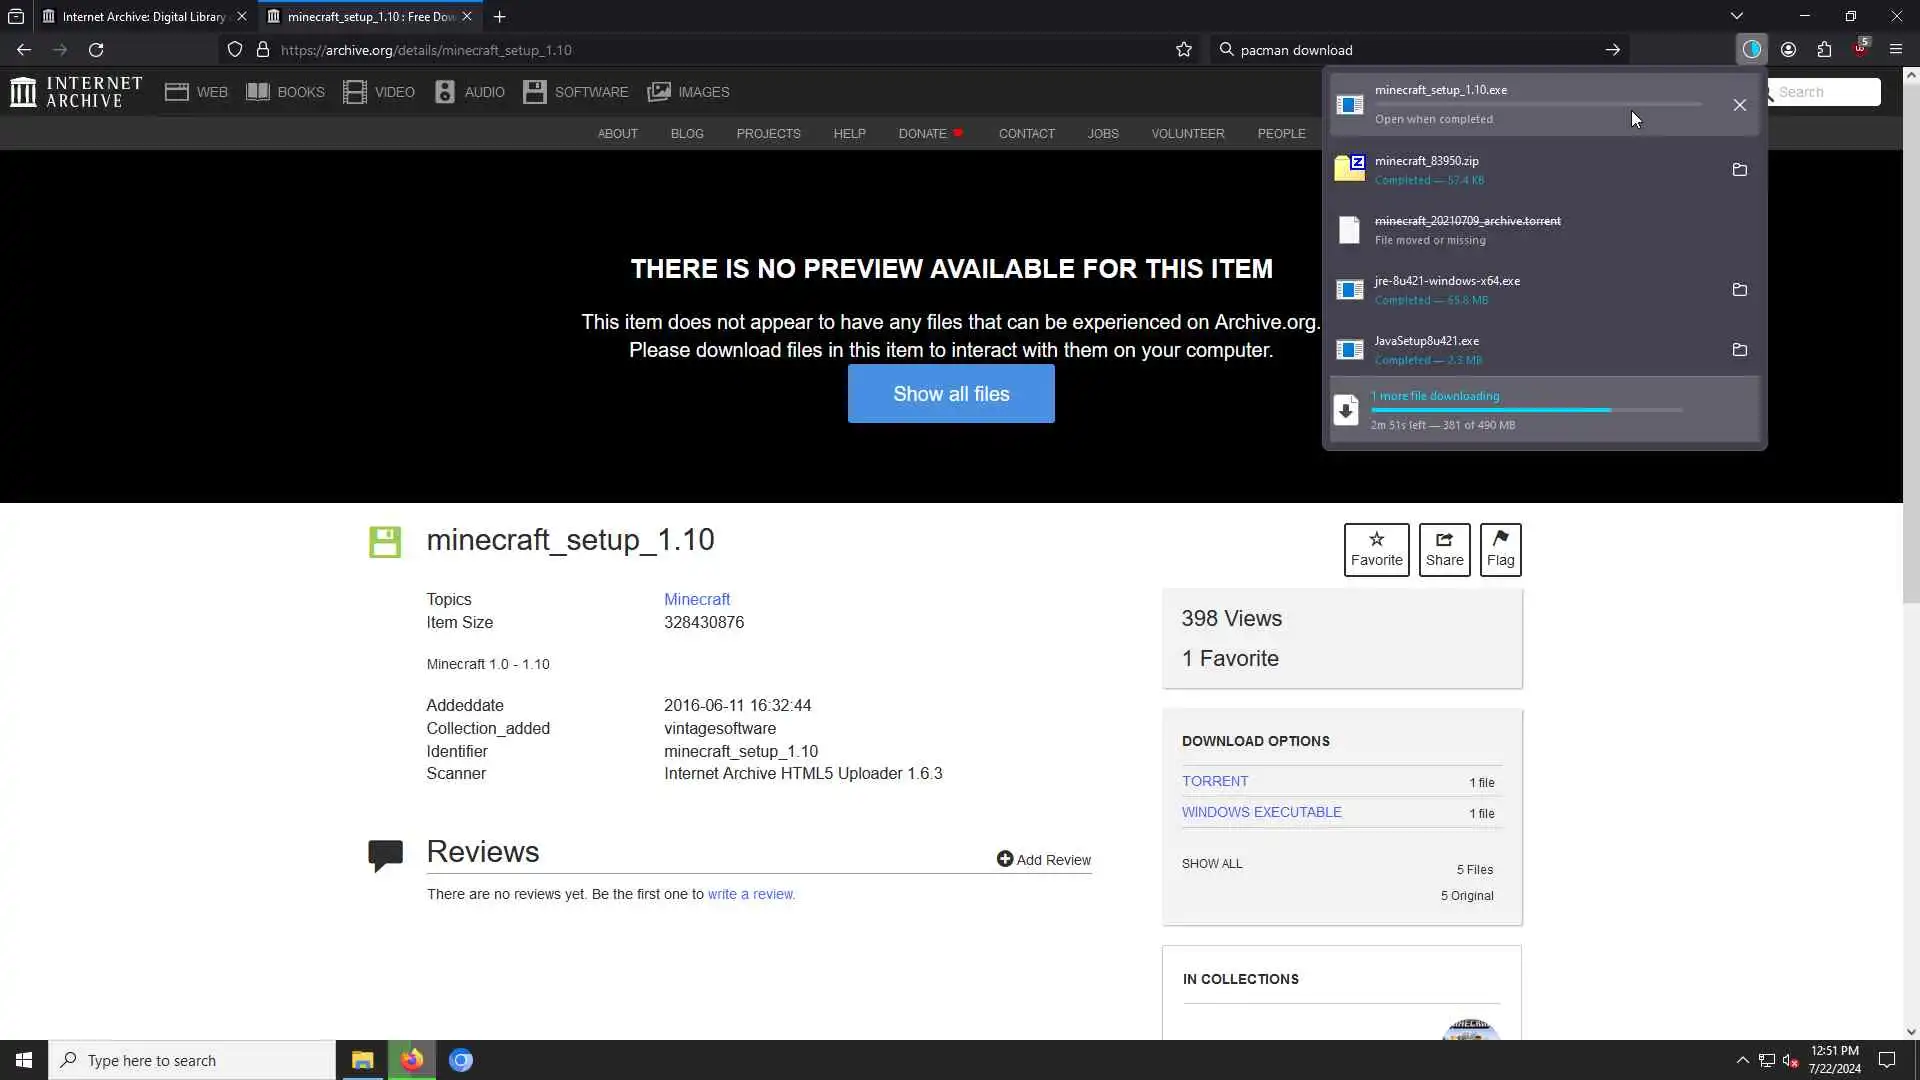1920x1080 pixels.
Task: Flag this archive item
Action: point(1500,549)
